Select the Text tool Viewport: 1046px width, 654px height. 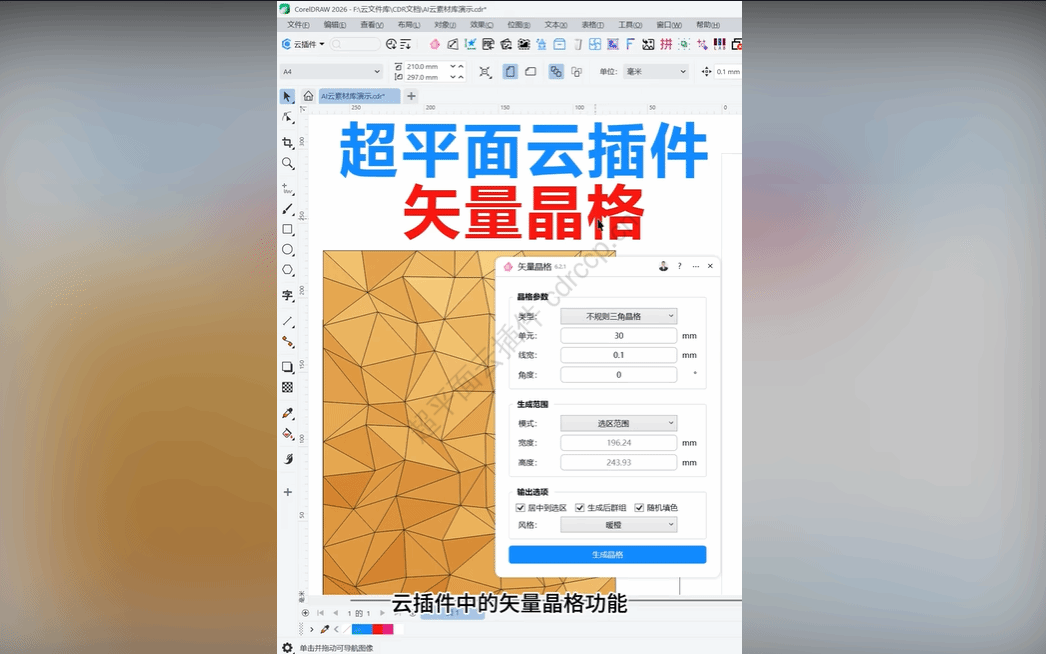[288, 295]
